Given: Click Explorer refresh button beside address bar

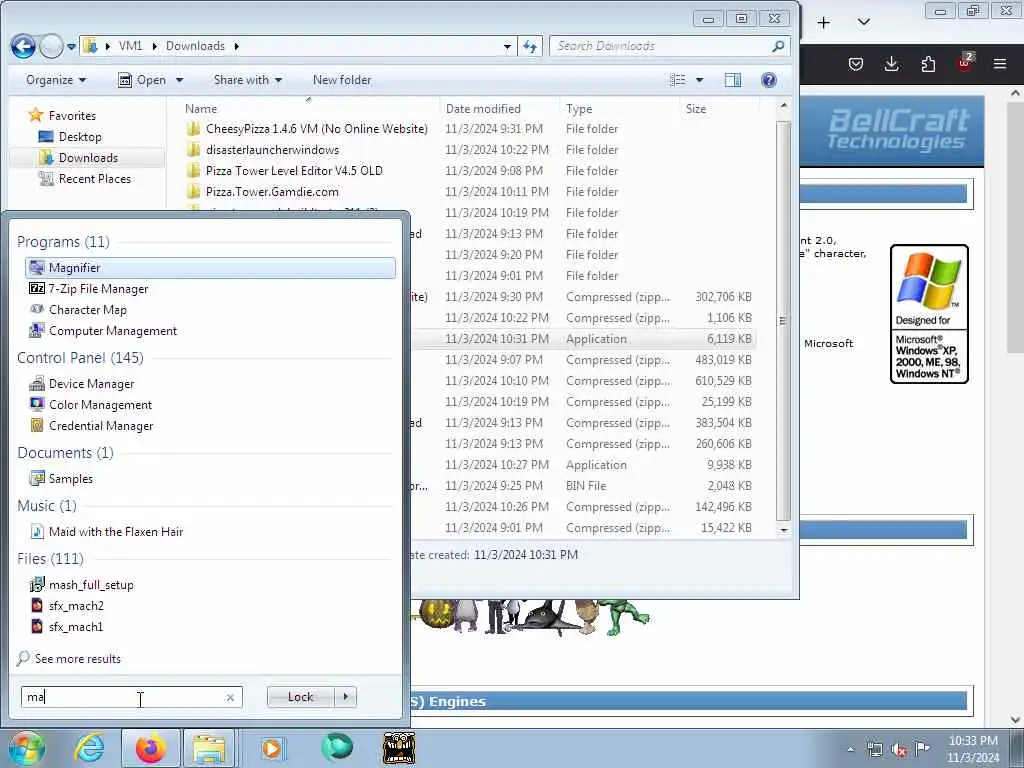Looking at the screenshot, I should coord(530,46).
